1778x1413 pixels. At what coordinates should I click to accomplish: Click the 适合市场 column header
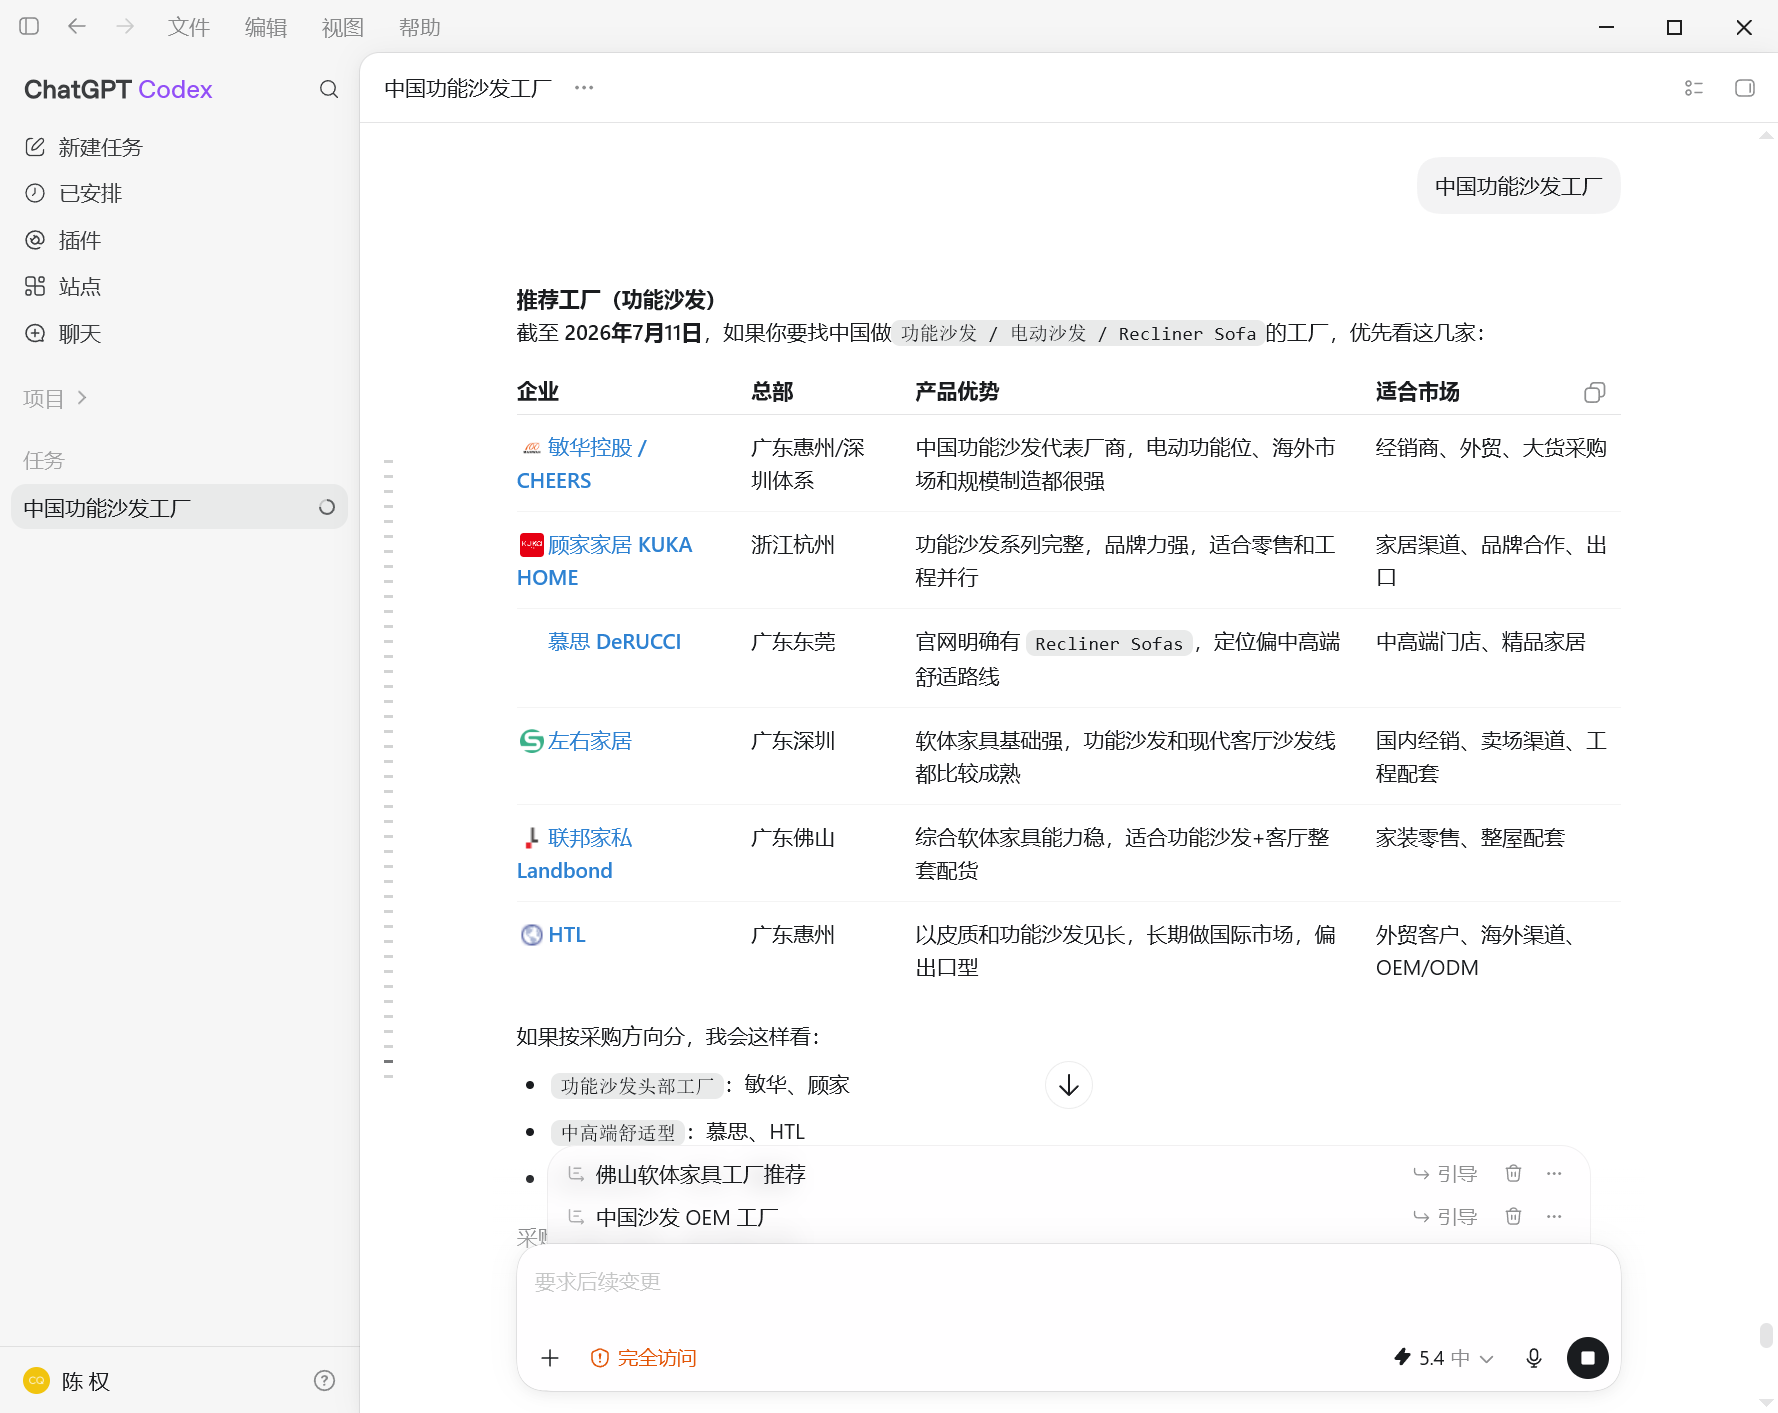pyautogui.click(x=1417, y=392)
